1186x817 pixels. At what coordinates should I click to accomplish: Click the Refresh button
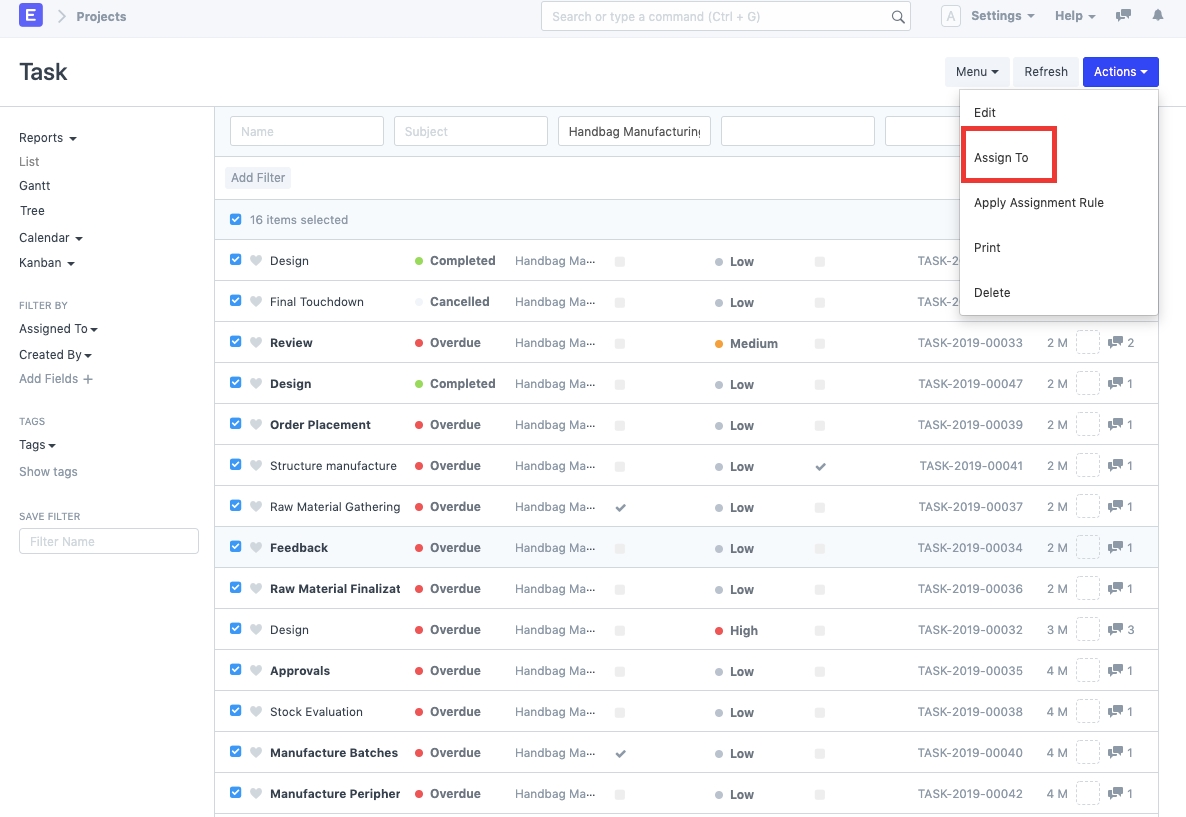1046,72
